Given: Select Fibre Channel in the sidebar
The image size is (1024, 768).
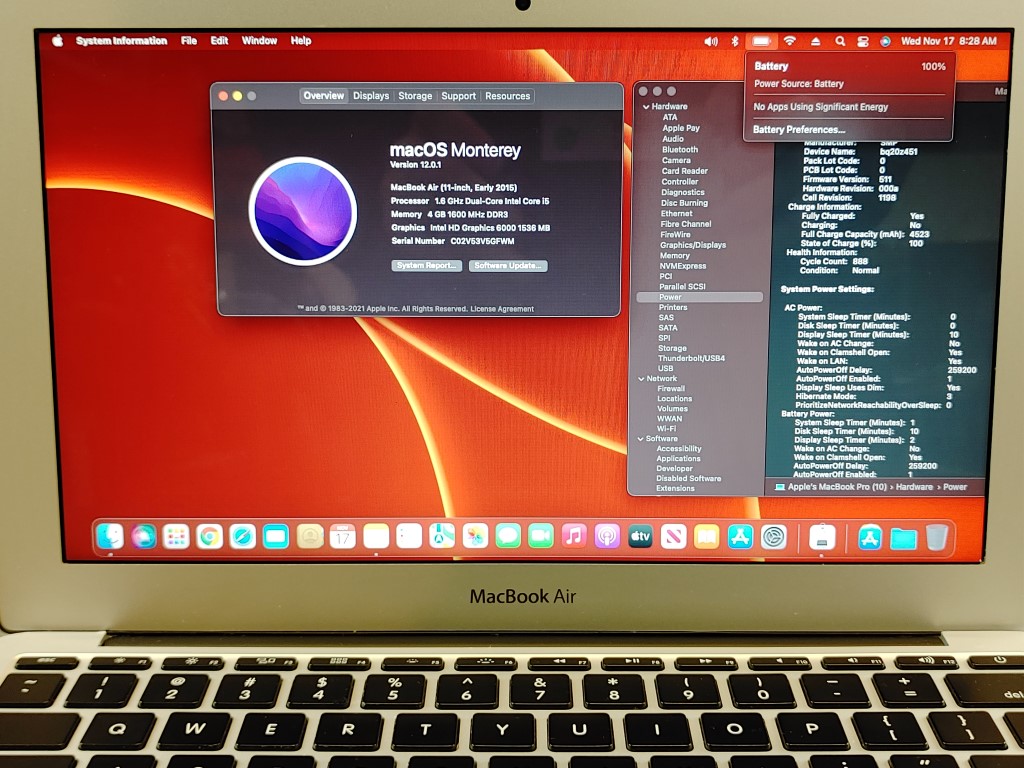Looking at the screenshot, I should [x=686, y=224].
